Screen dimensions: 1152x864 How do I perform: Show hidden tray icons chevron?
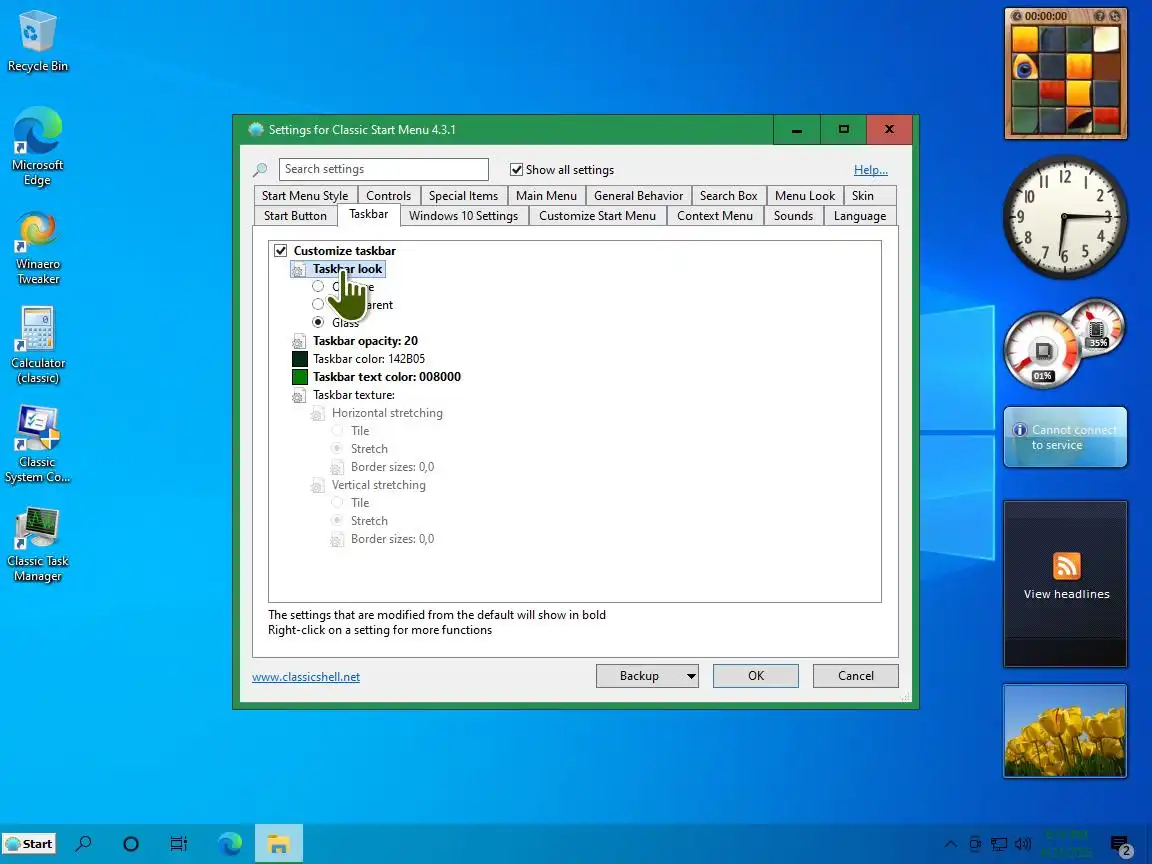950,843
